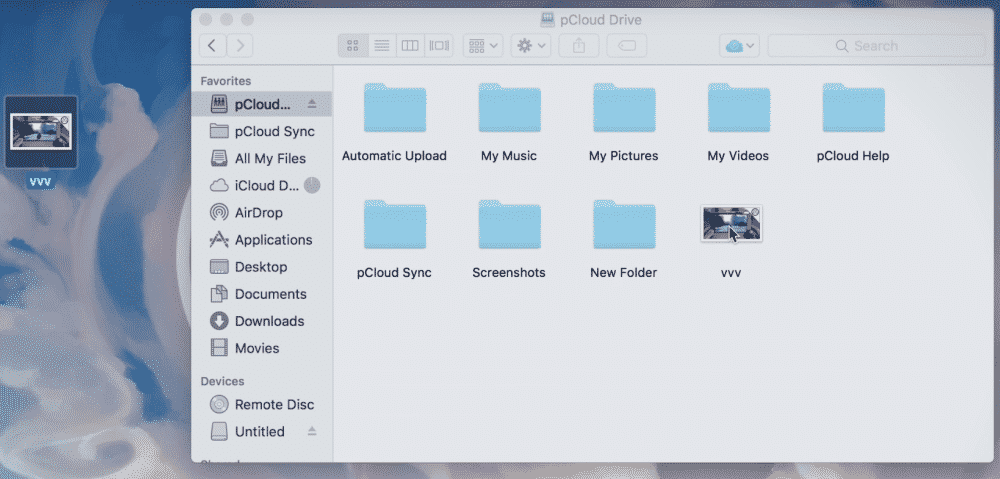Select the My Pictures folder

pyautogui.click(x=624, y=108)
